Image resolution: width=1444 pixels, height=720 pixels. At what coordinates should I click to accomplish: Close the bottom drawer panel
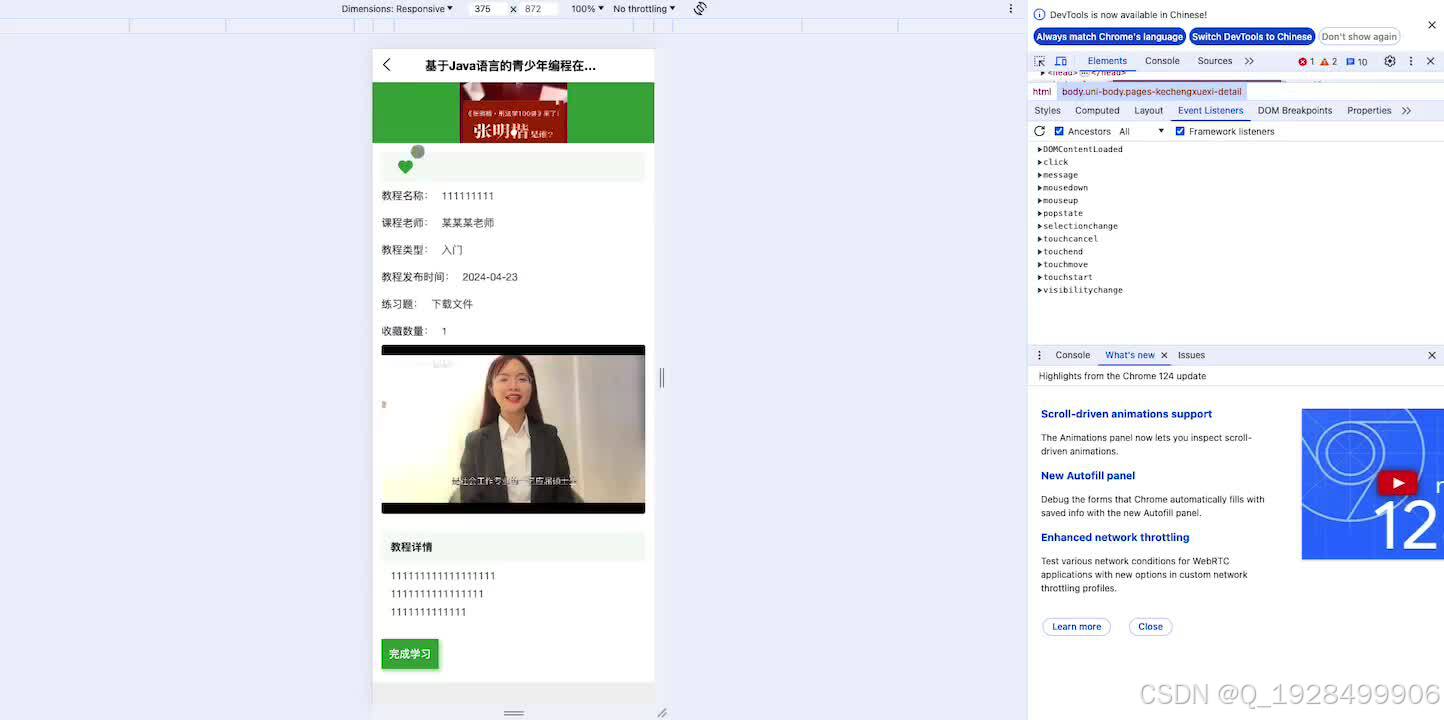pyautogui.click(x=1431, y=355)
